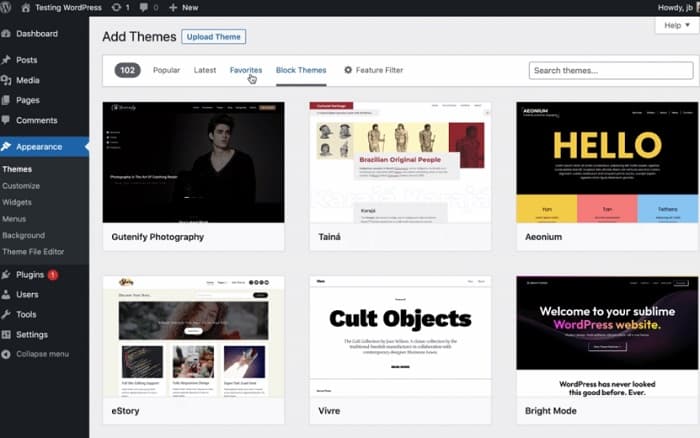Open the Customize submenu item

pos(21,186)
